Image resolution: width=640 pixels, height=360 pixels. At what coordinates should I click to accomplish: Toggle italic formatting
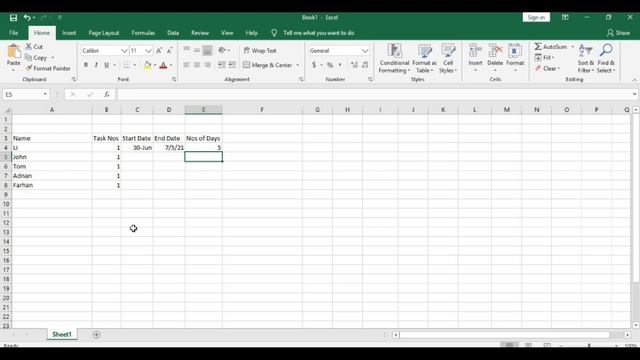tap(96, 65)
